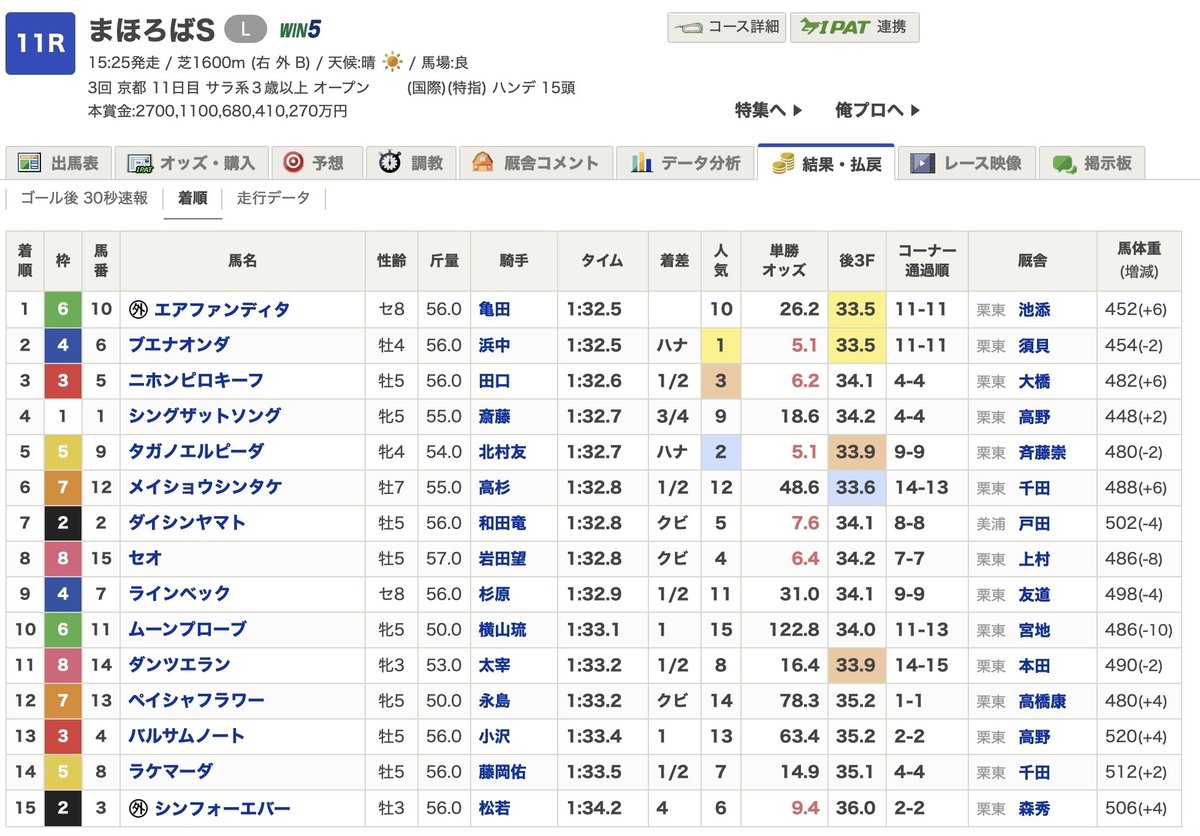Open horse ダイシンヤマト
Viewport: 1200px width, 836px height.
click(x=187, y=523)
